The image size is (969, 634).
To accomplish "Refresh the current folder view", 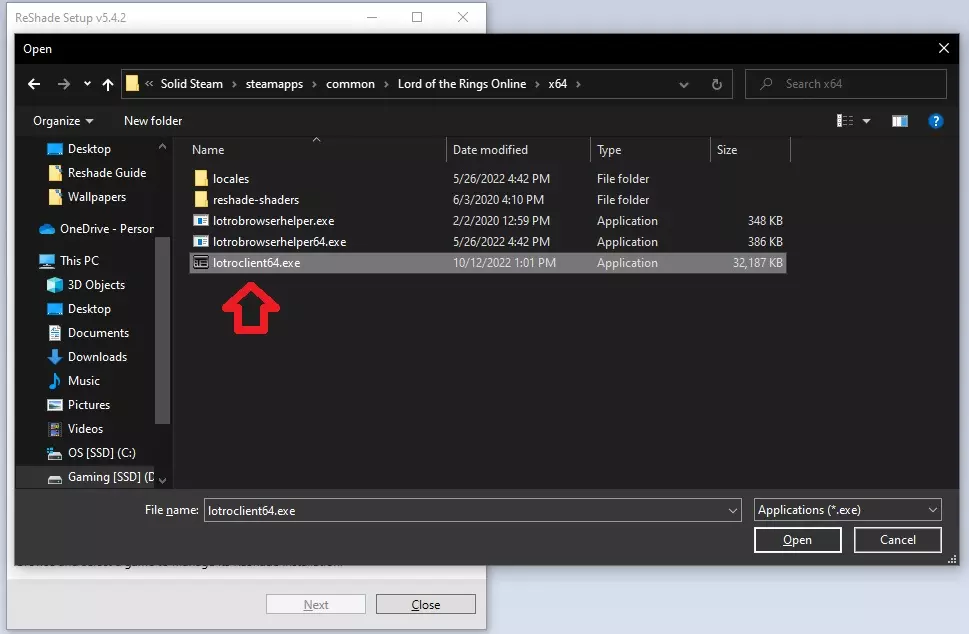I will click(716, 84).
